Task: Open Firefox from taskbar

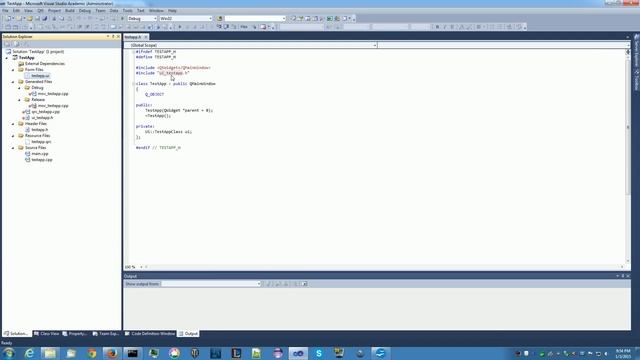Action: point(112,353)
